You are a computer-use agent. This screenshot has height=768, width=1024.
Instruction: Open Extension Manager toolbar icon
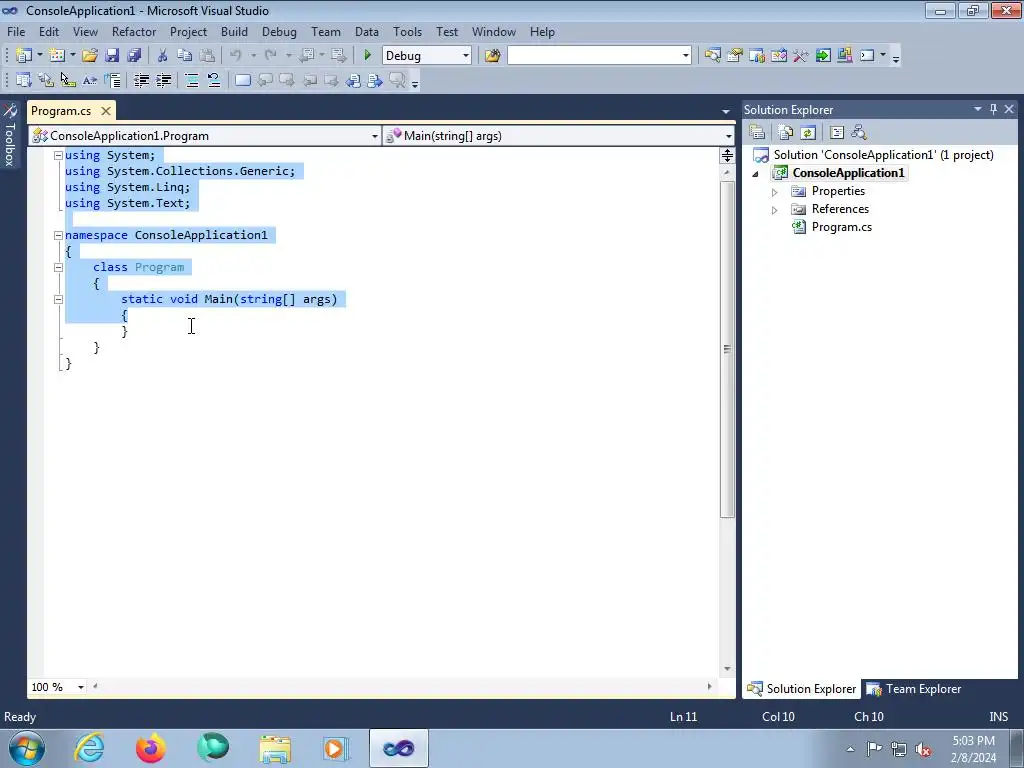point(844,56)
